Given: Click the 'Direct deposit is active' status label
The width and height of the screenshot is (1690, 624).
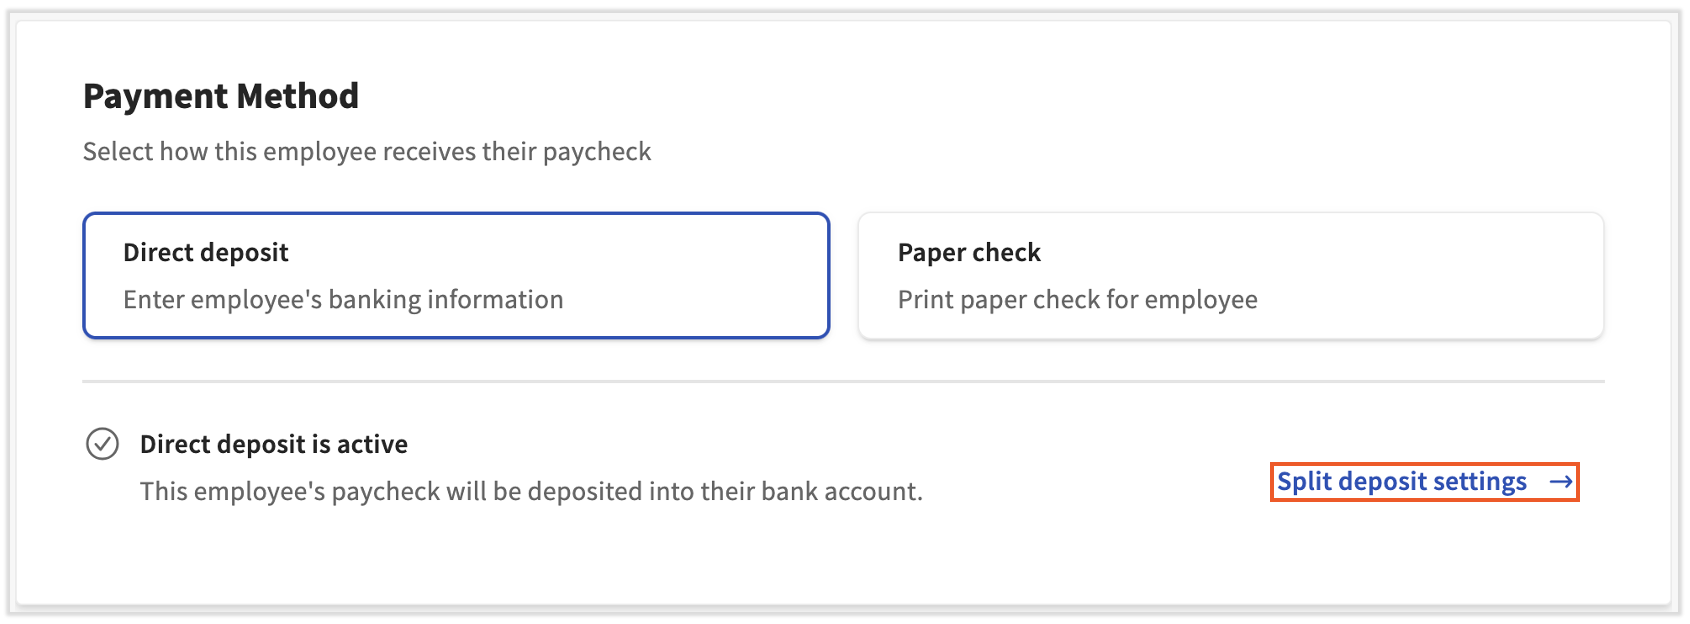Looking at the screenshot, I should [x=273, y=444].
